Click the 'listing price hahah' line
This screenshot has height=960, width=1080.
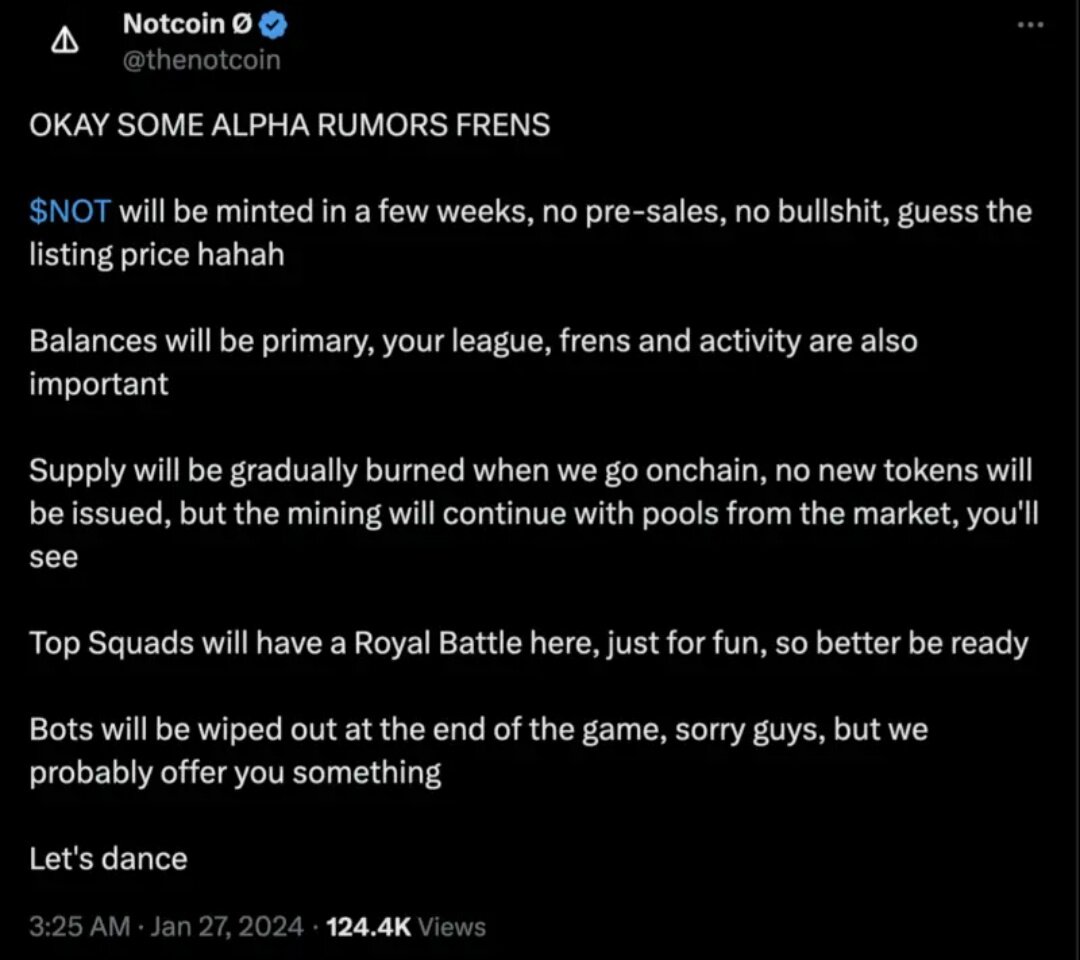(157, 254)
